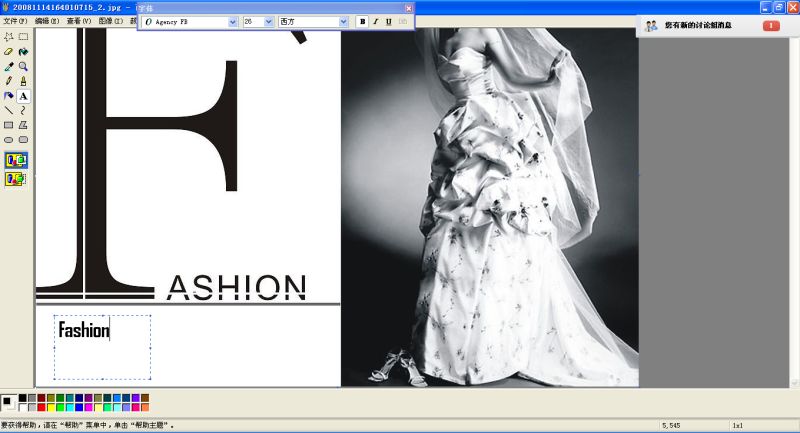Select the rectangular Select tool
Screen dimensions: 800x433
[x=23, y=37]
